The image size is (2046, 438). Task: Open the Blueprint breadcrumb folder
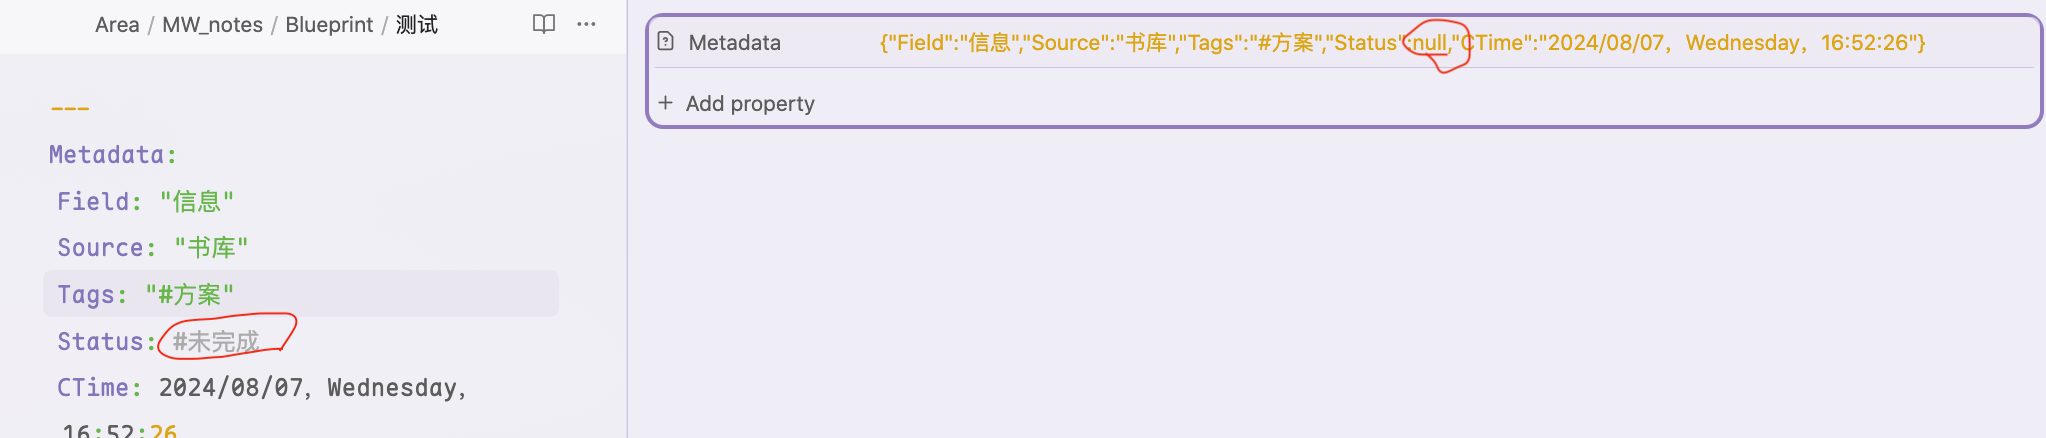[329, 25]
